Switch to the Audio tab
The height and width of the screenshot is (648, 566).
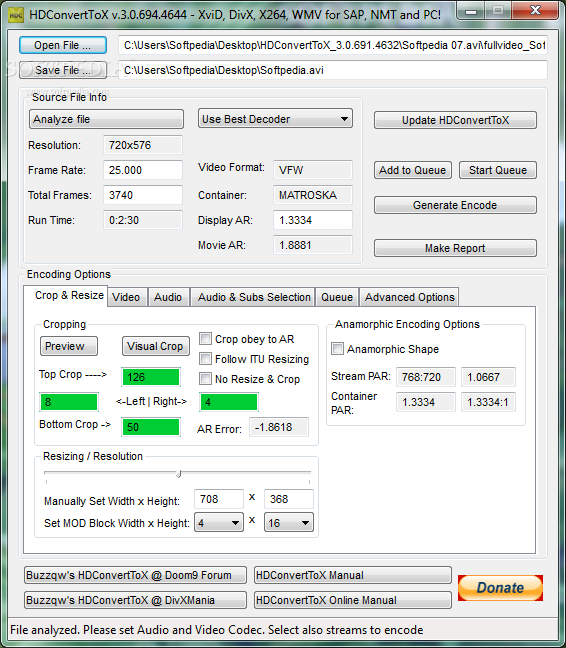(168, 297)
